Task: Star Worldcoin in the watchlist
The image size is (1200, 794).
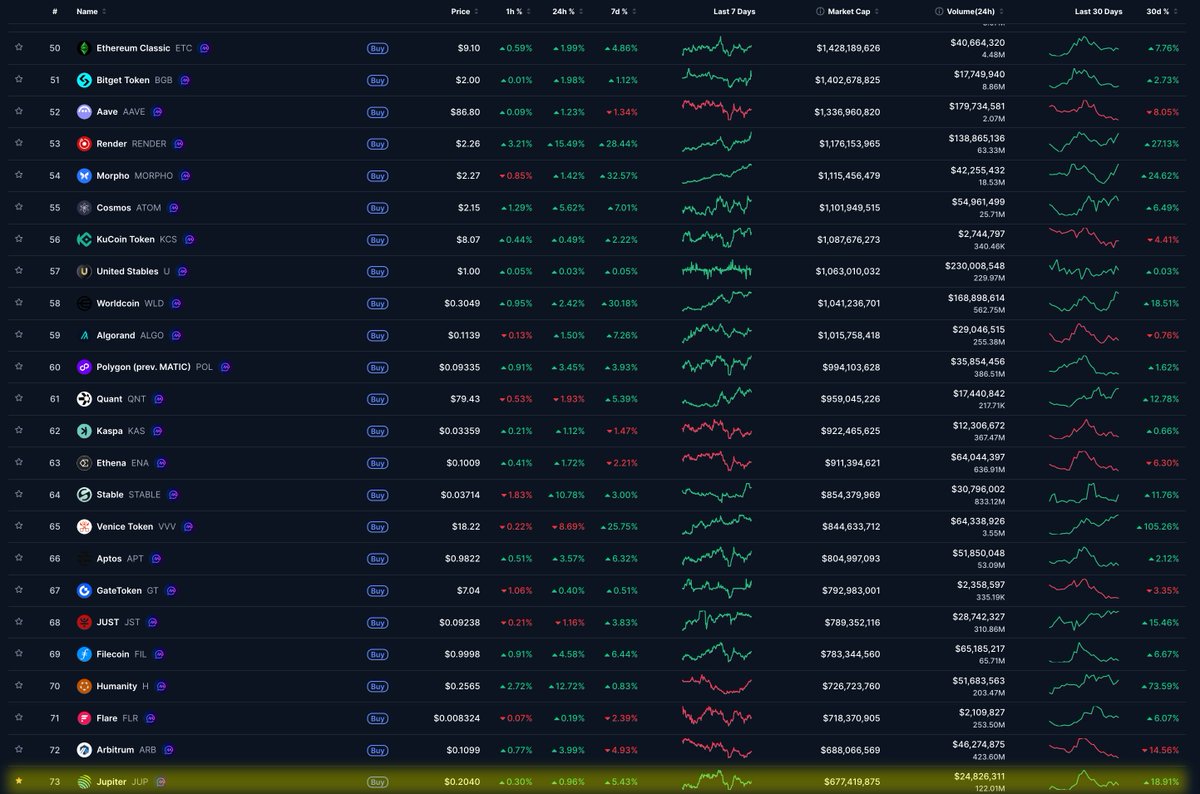Action: coord(18,303)
